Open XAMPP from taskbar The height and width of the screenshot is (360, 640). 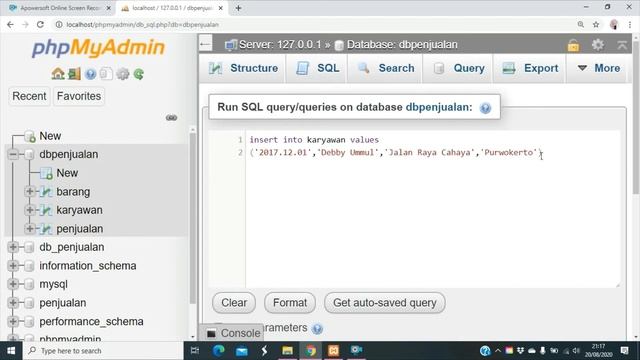pos(333,350)
